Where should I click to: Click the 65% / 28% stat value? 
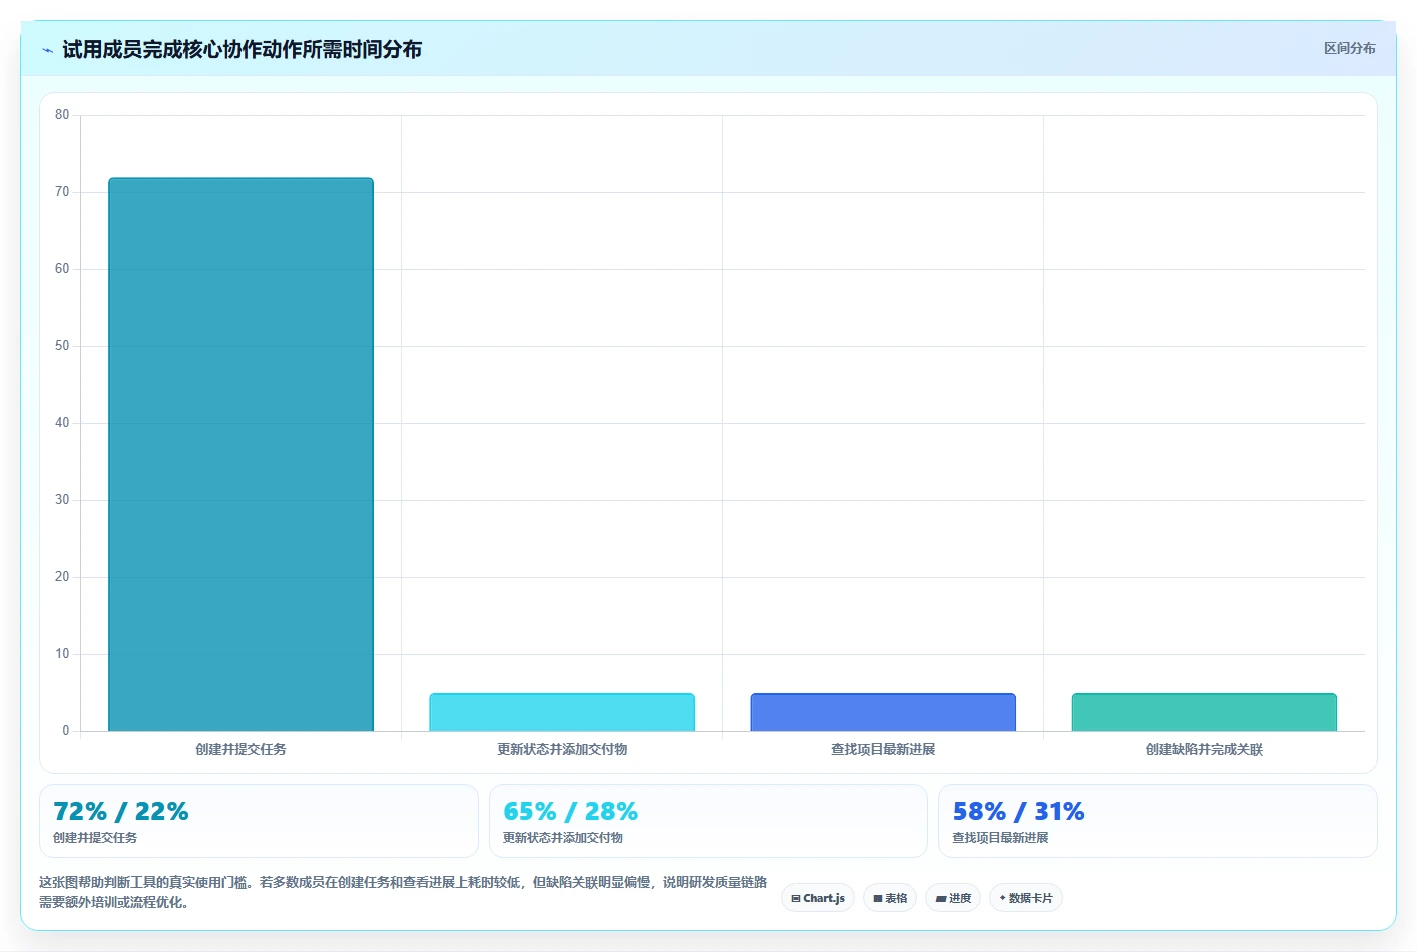[x=570, y=811]
